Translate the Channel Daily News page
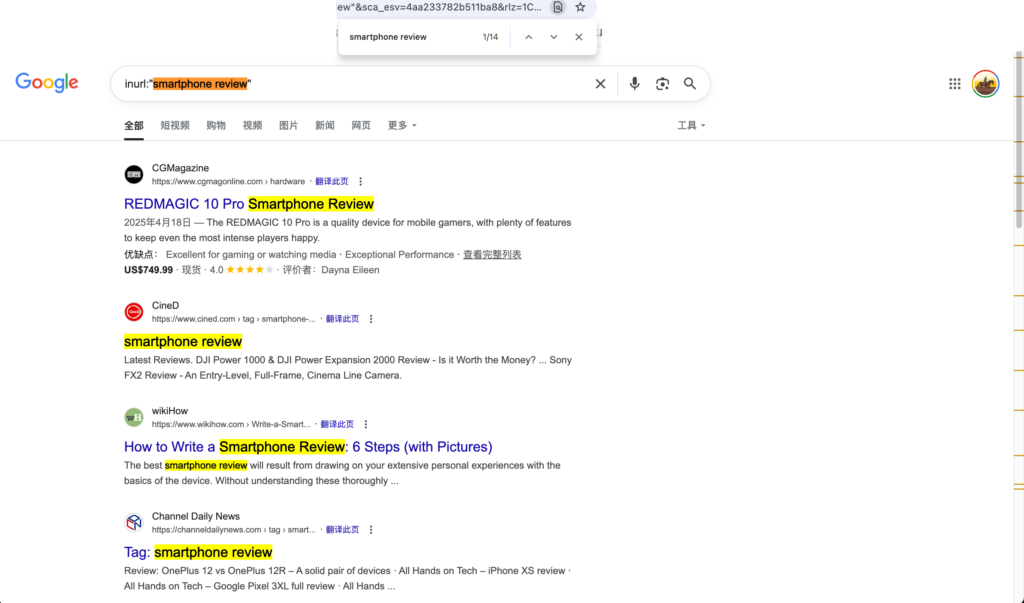This screenshot has height=603, width=1024. click(342, 530)
